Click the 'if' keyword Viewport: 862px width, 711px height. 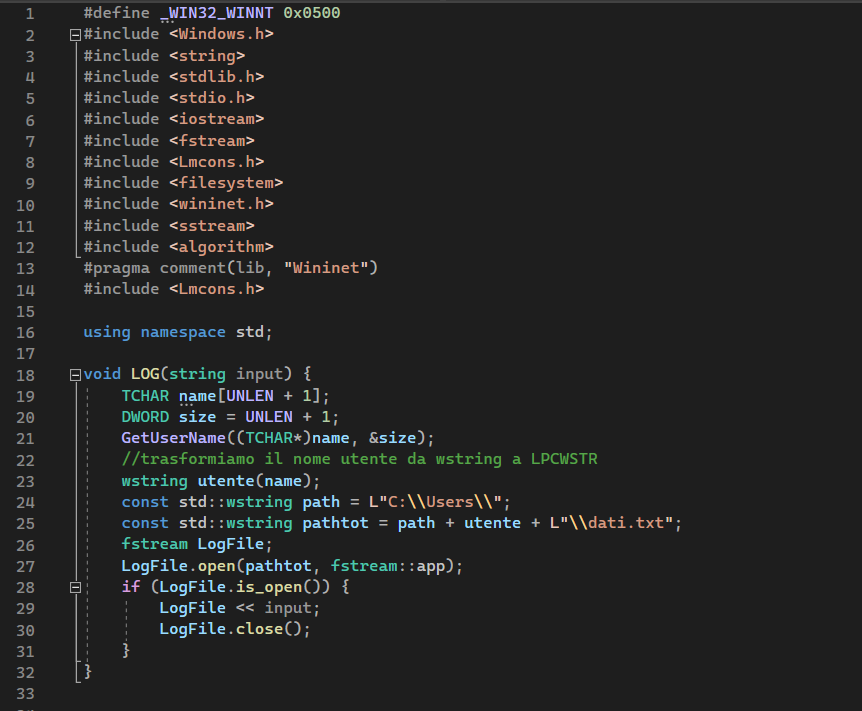click(x=131, y=587)
